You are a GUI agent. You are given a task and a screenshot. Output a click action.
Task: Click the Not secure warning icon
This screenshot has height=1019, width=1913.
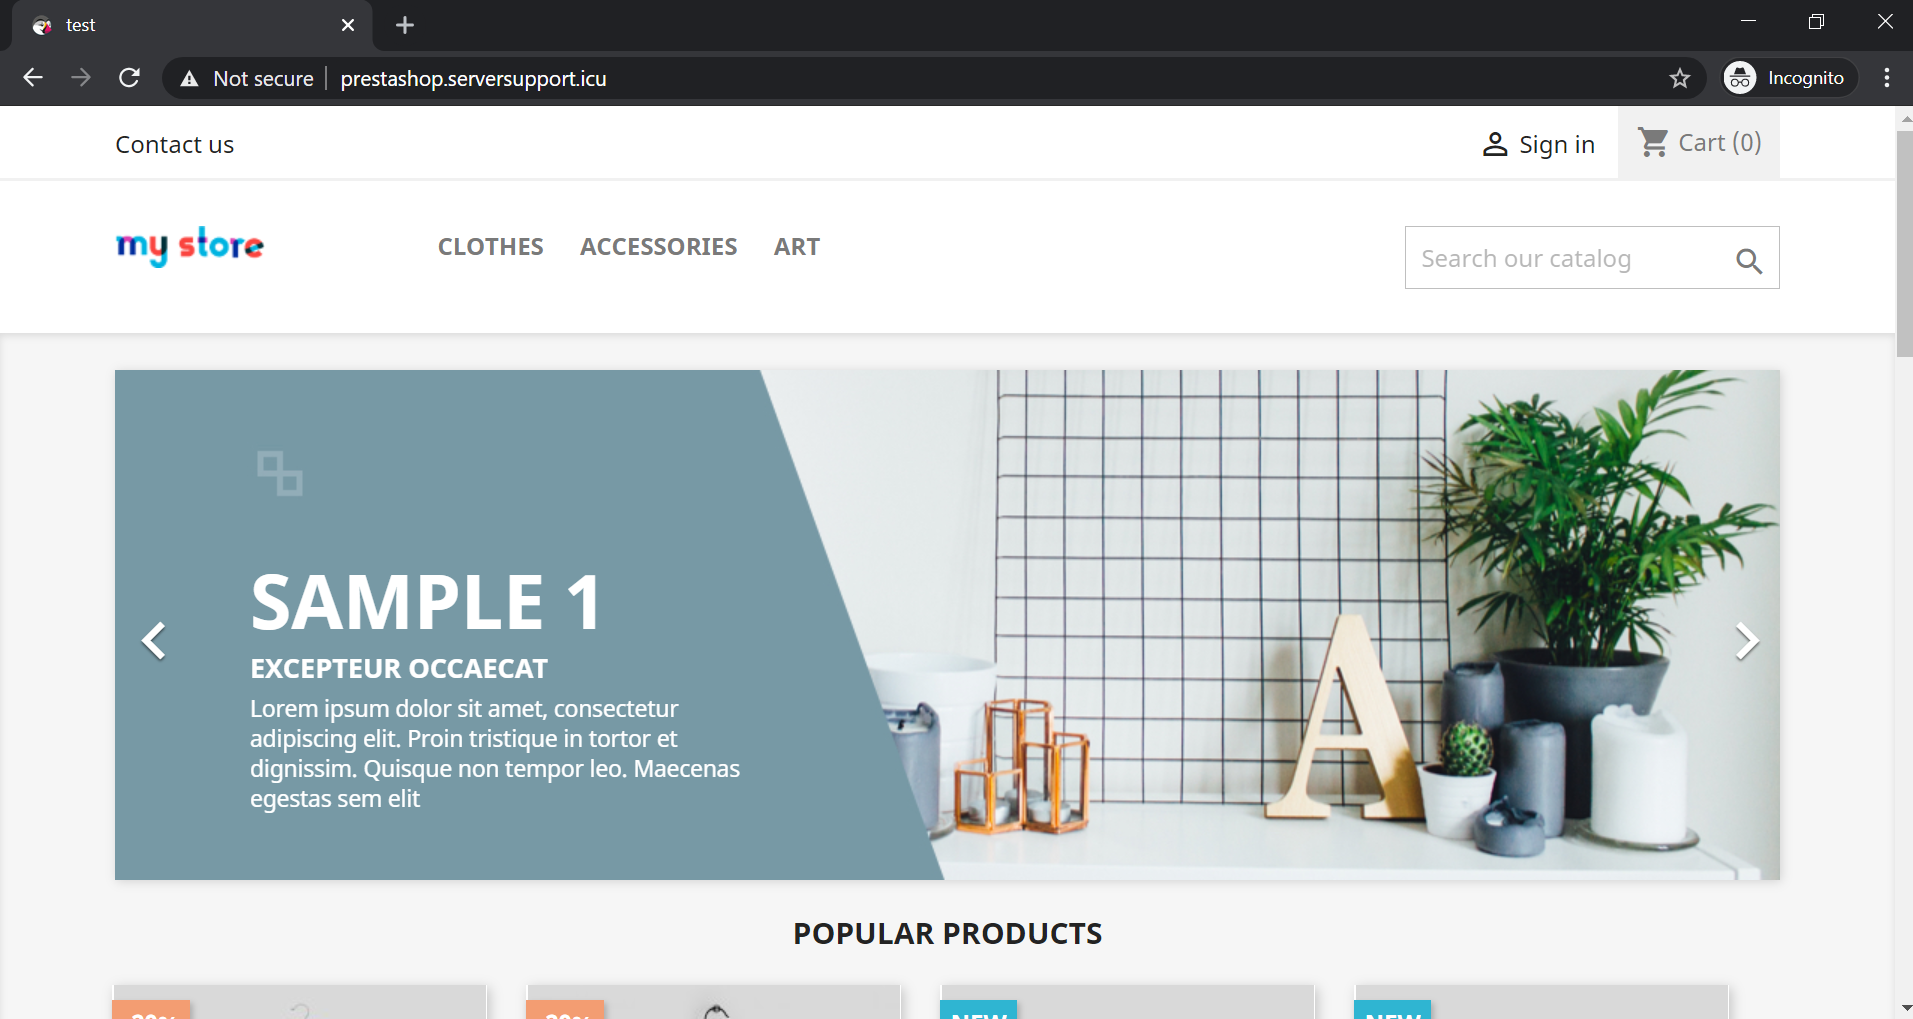pyautogui.click(x=189, y=78)
